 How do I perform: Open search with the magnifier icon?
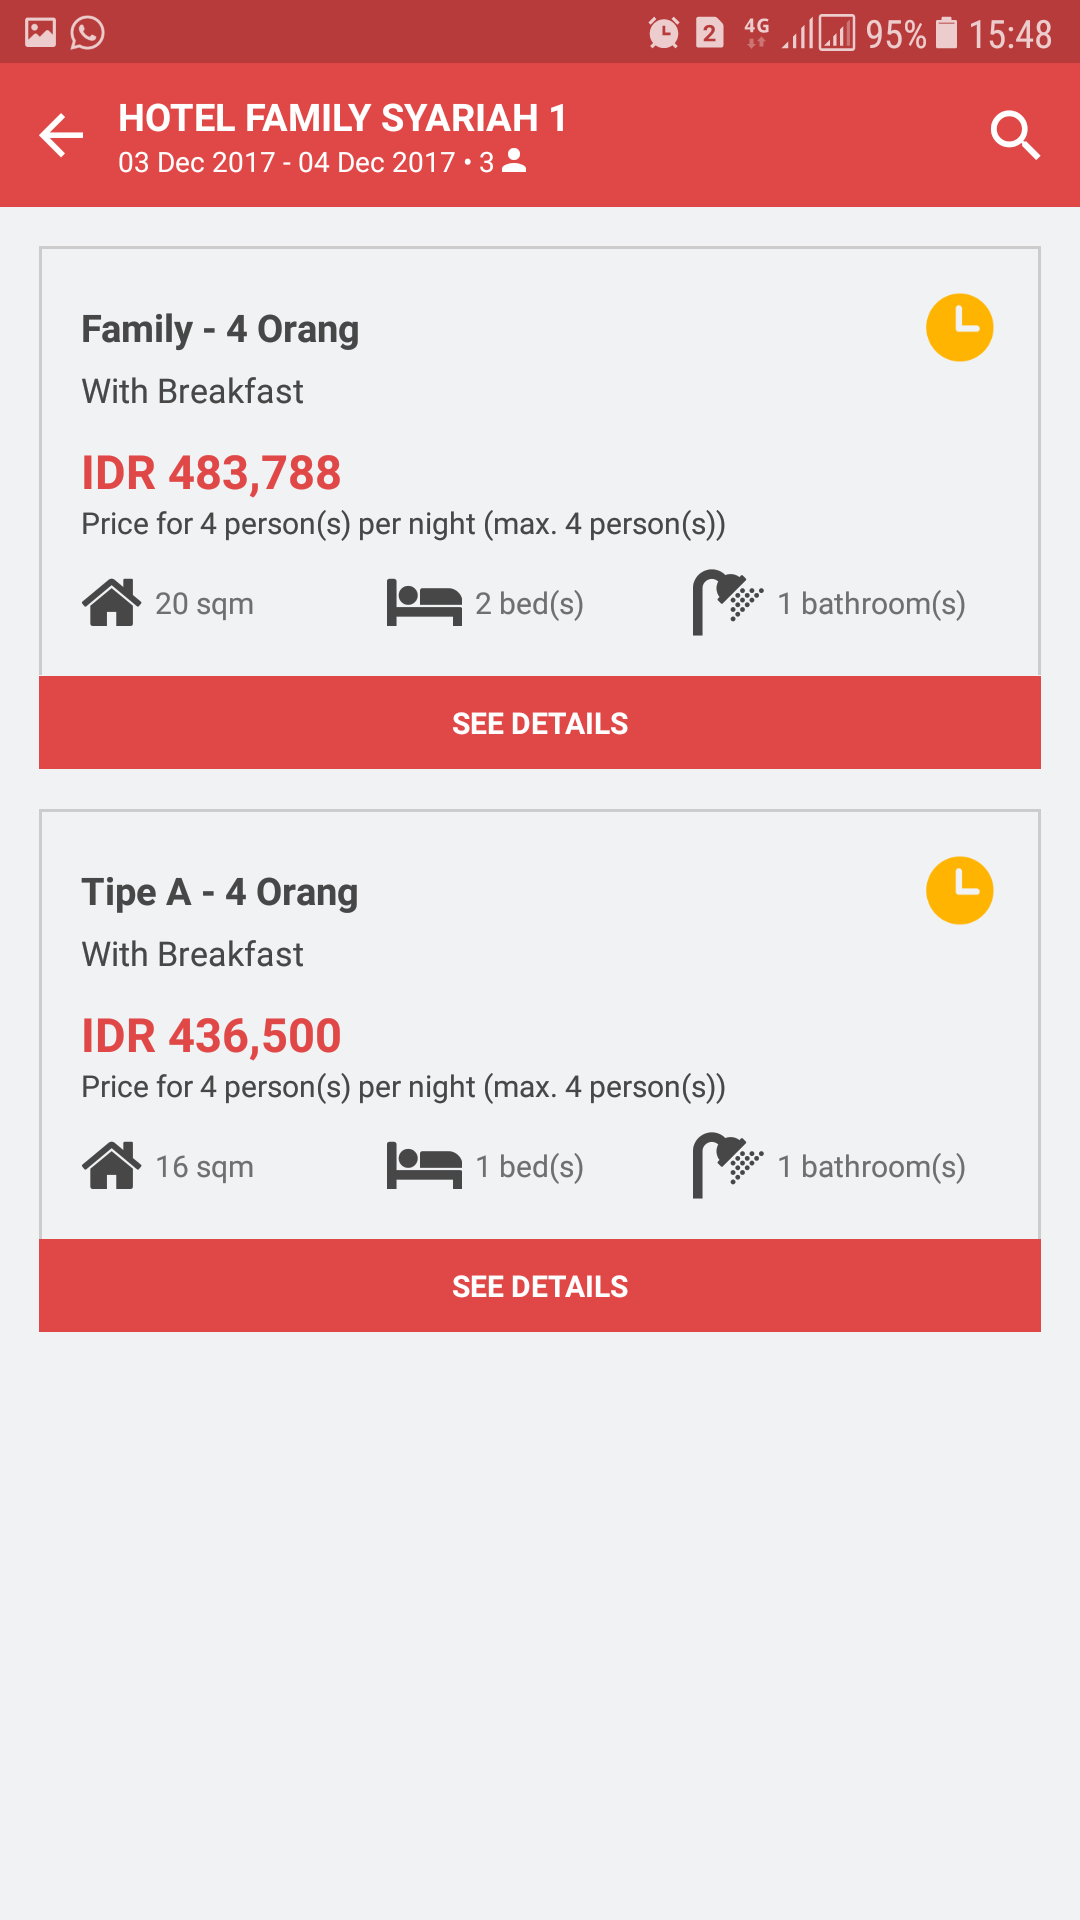[1015, 135]
